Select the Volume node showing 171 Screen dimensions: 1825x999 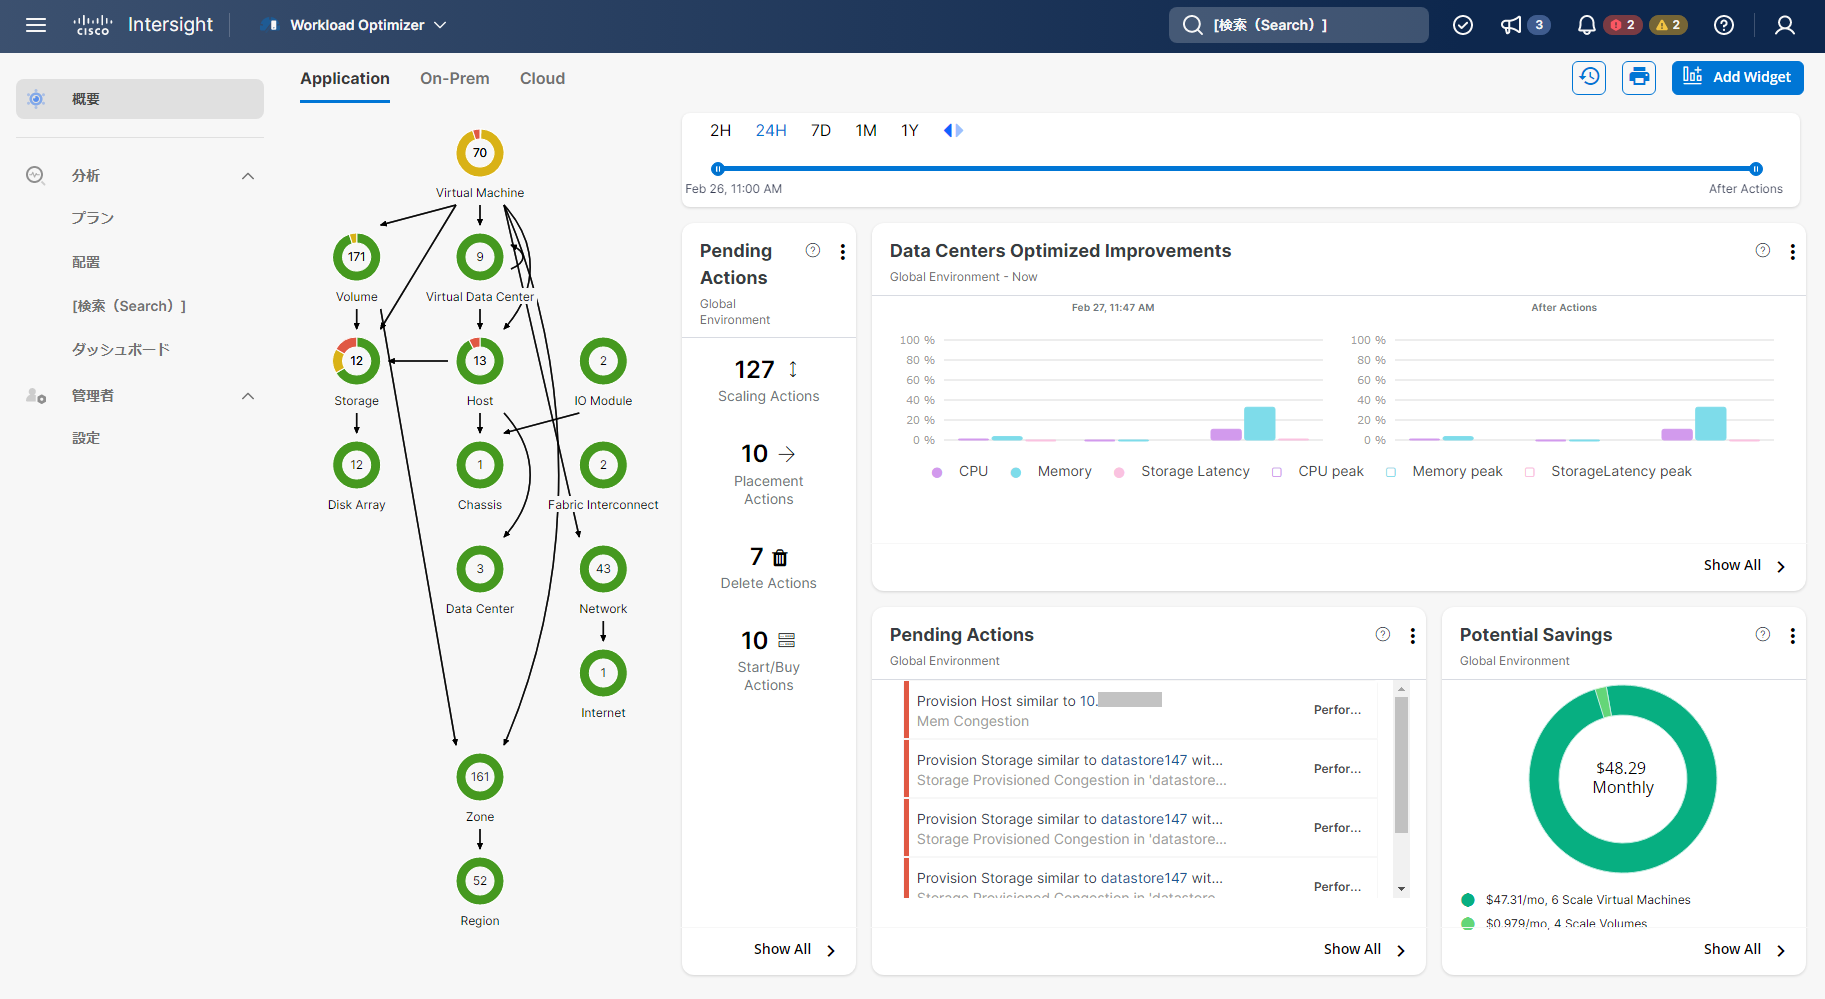(357, 257)
